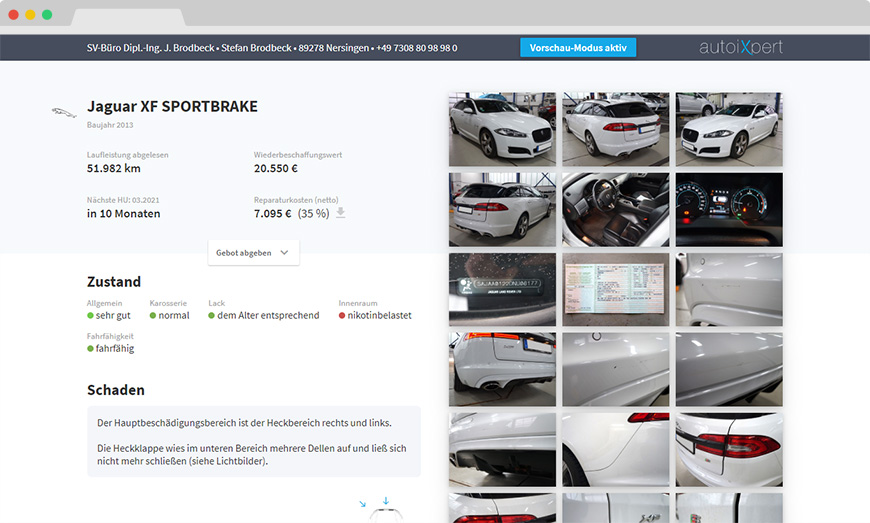Viewport: 870px width, 523px height.
Task: Click dem Alter entsprechend Lack status
Action: click(264, 315)
